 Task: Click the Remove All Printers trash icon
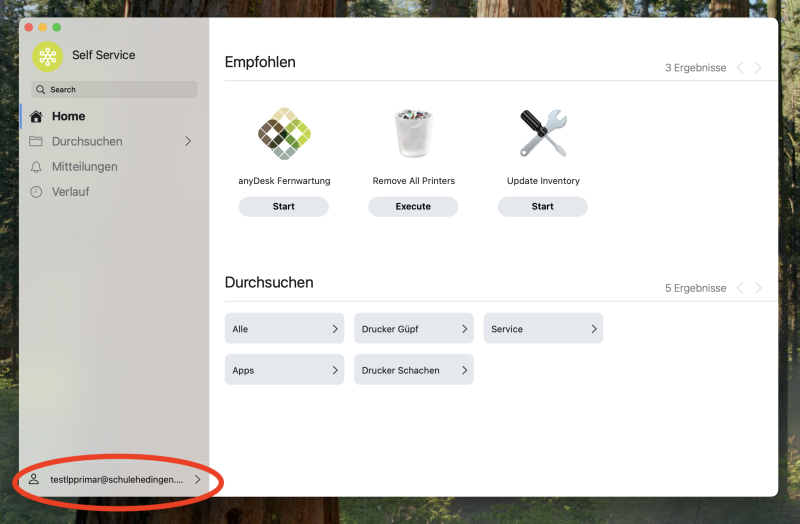coord(413,134)
